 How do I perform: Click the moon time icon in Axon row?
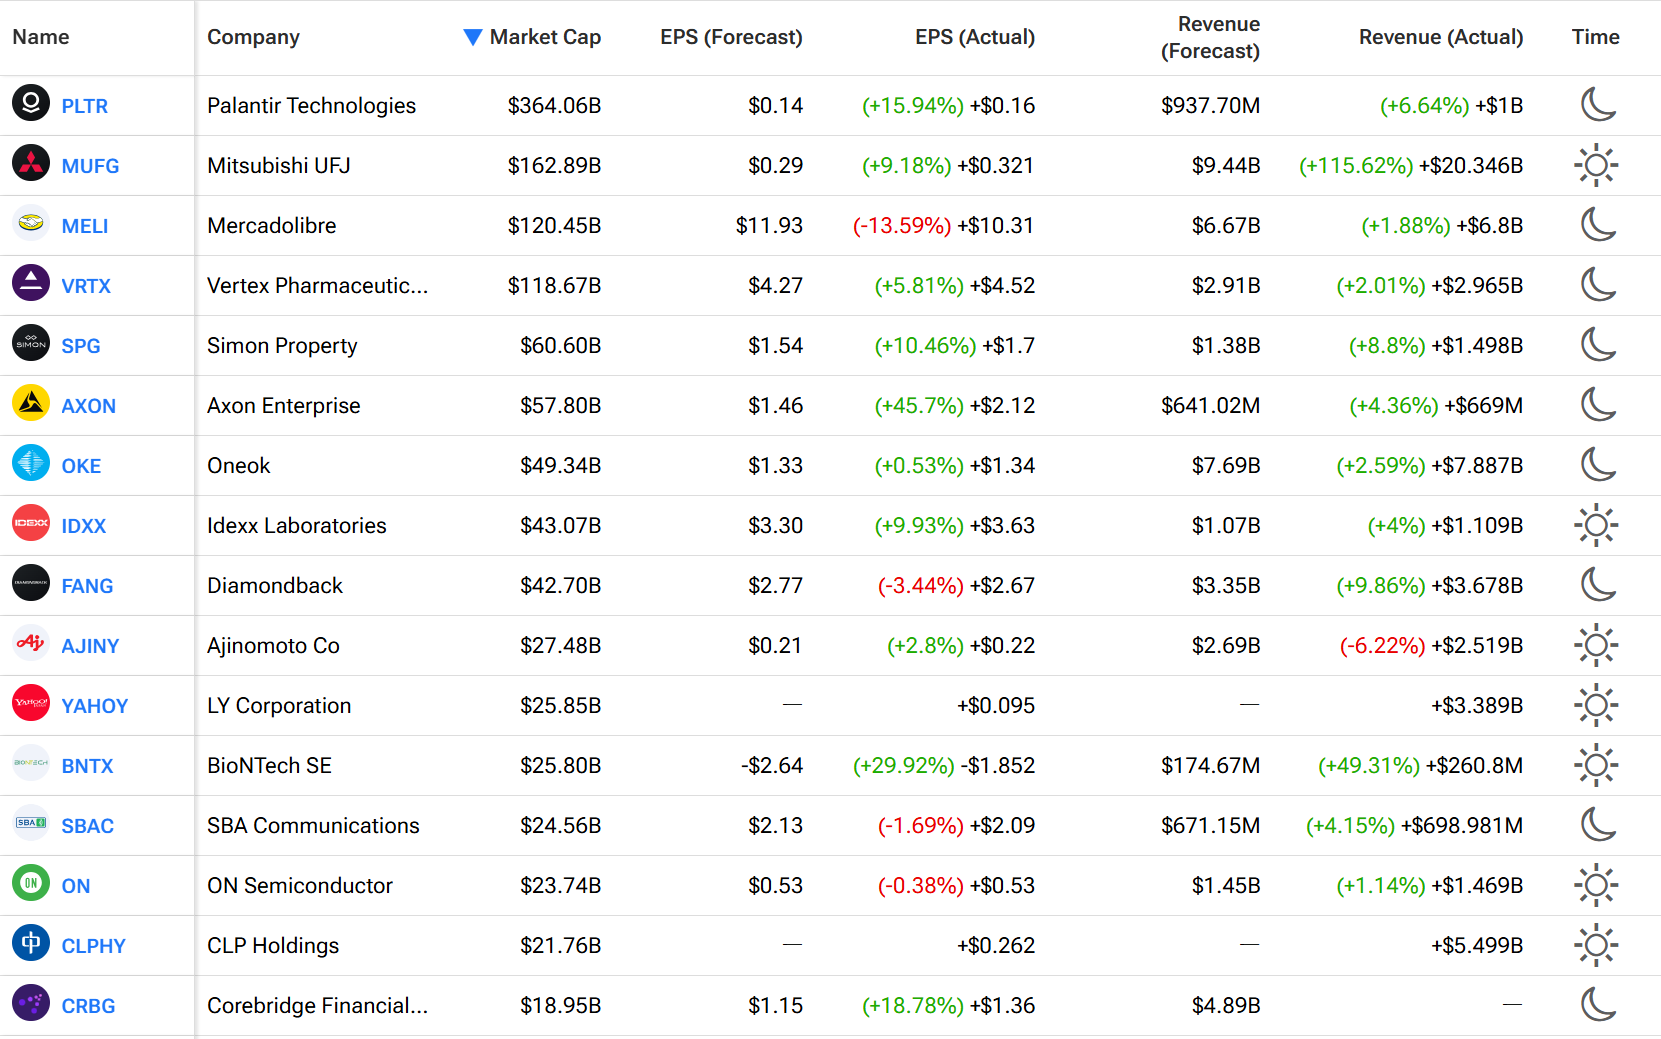click(x=1597, y=404)
